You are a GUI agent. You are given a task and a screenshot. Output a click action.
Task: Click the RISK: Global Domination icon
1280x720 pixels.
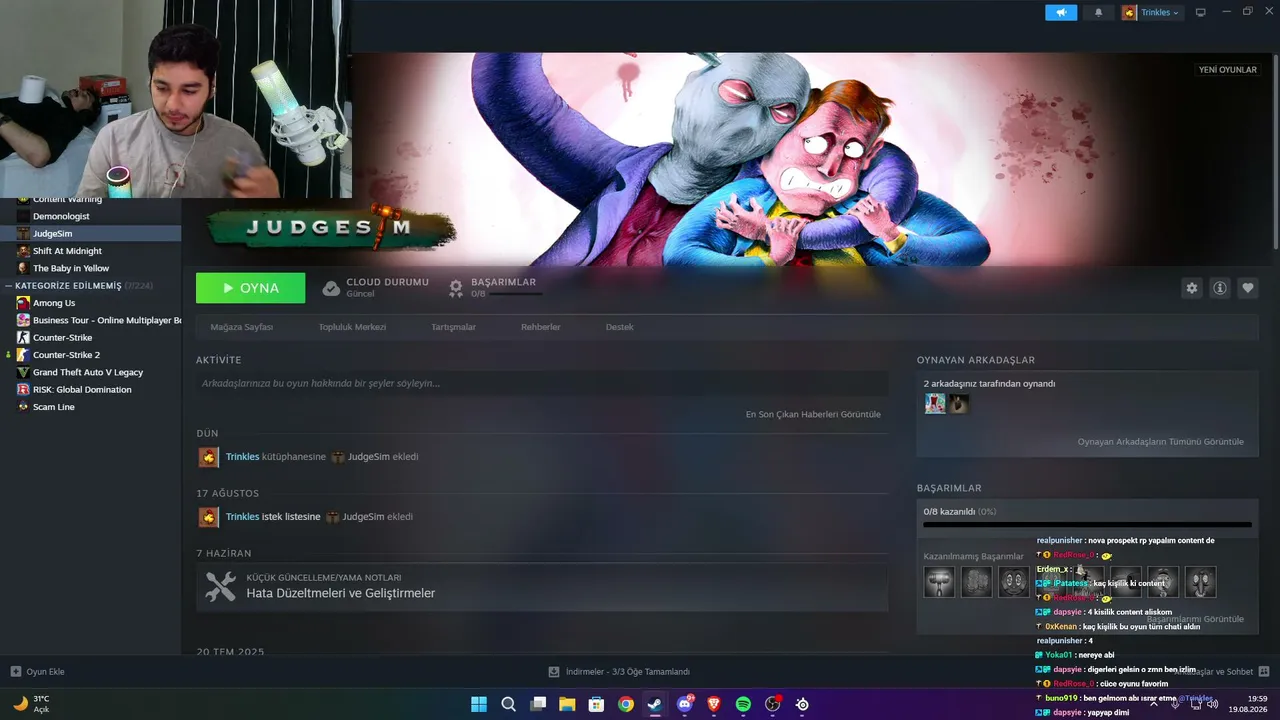point(23,390)
